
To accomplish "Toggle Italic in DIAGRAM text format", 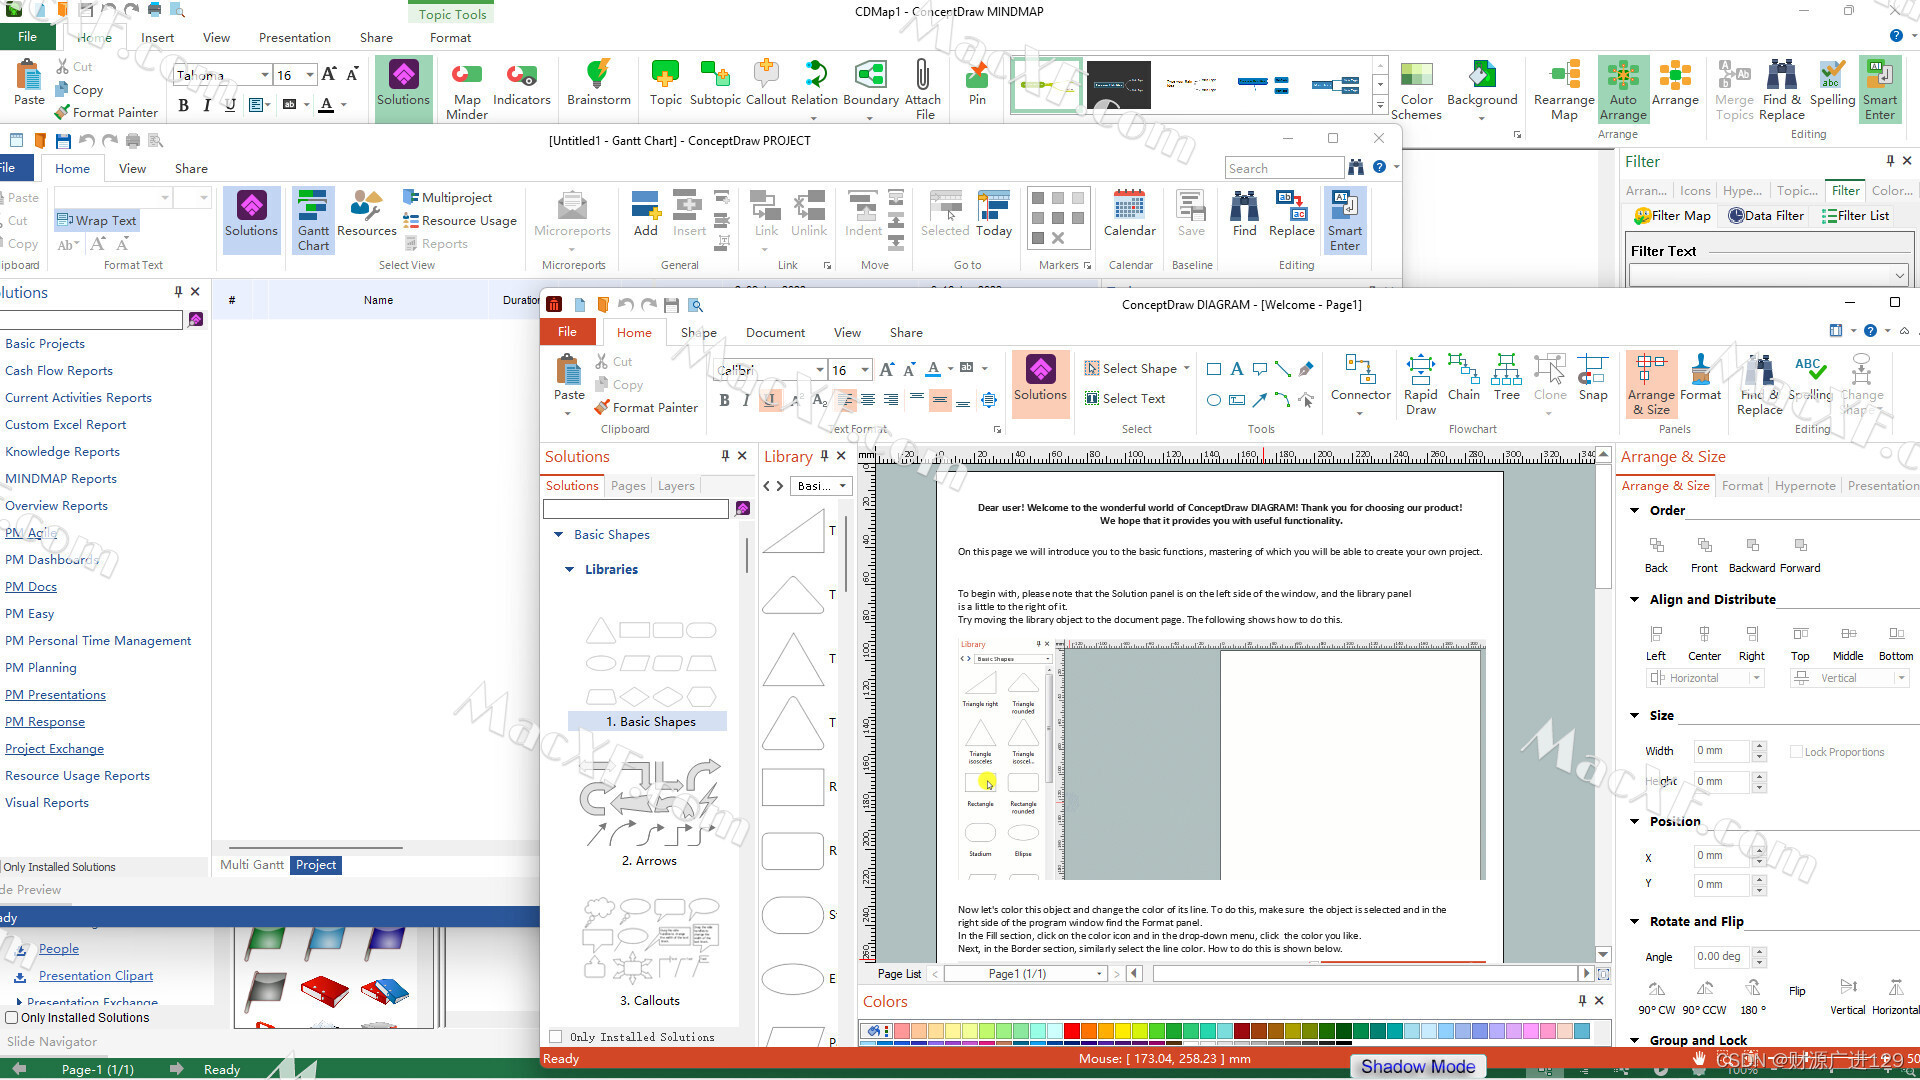I will (x=746, y=400).
